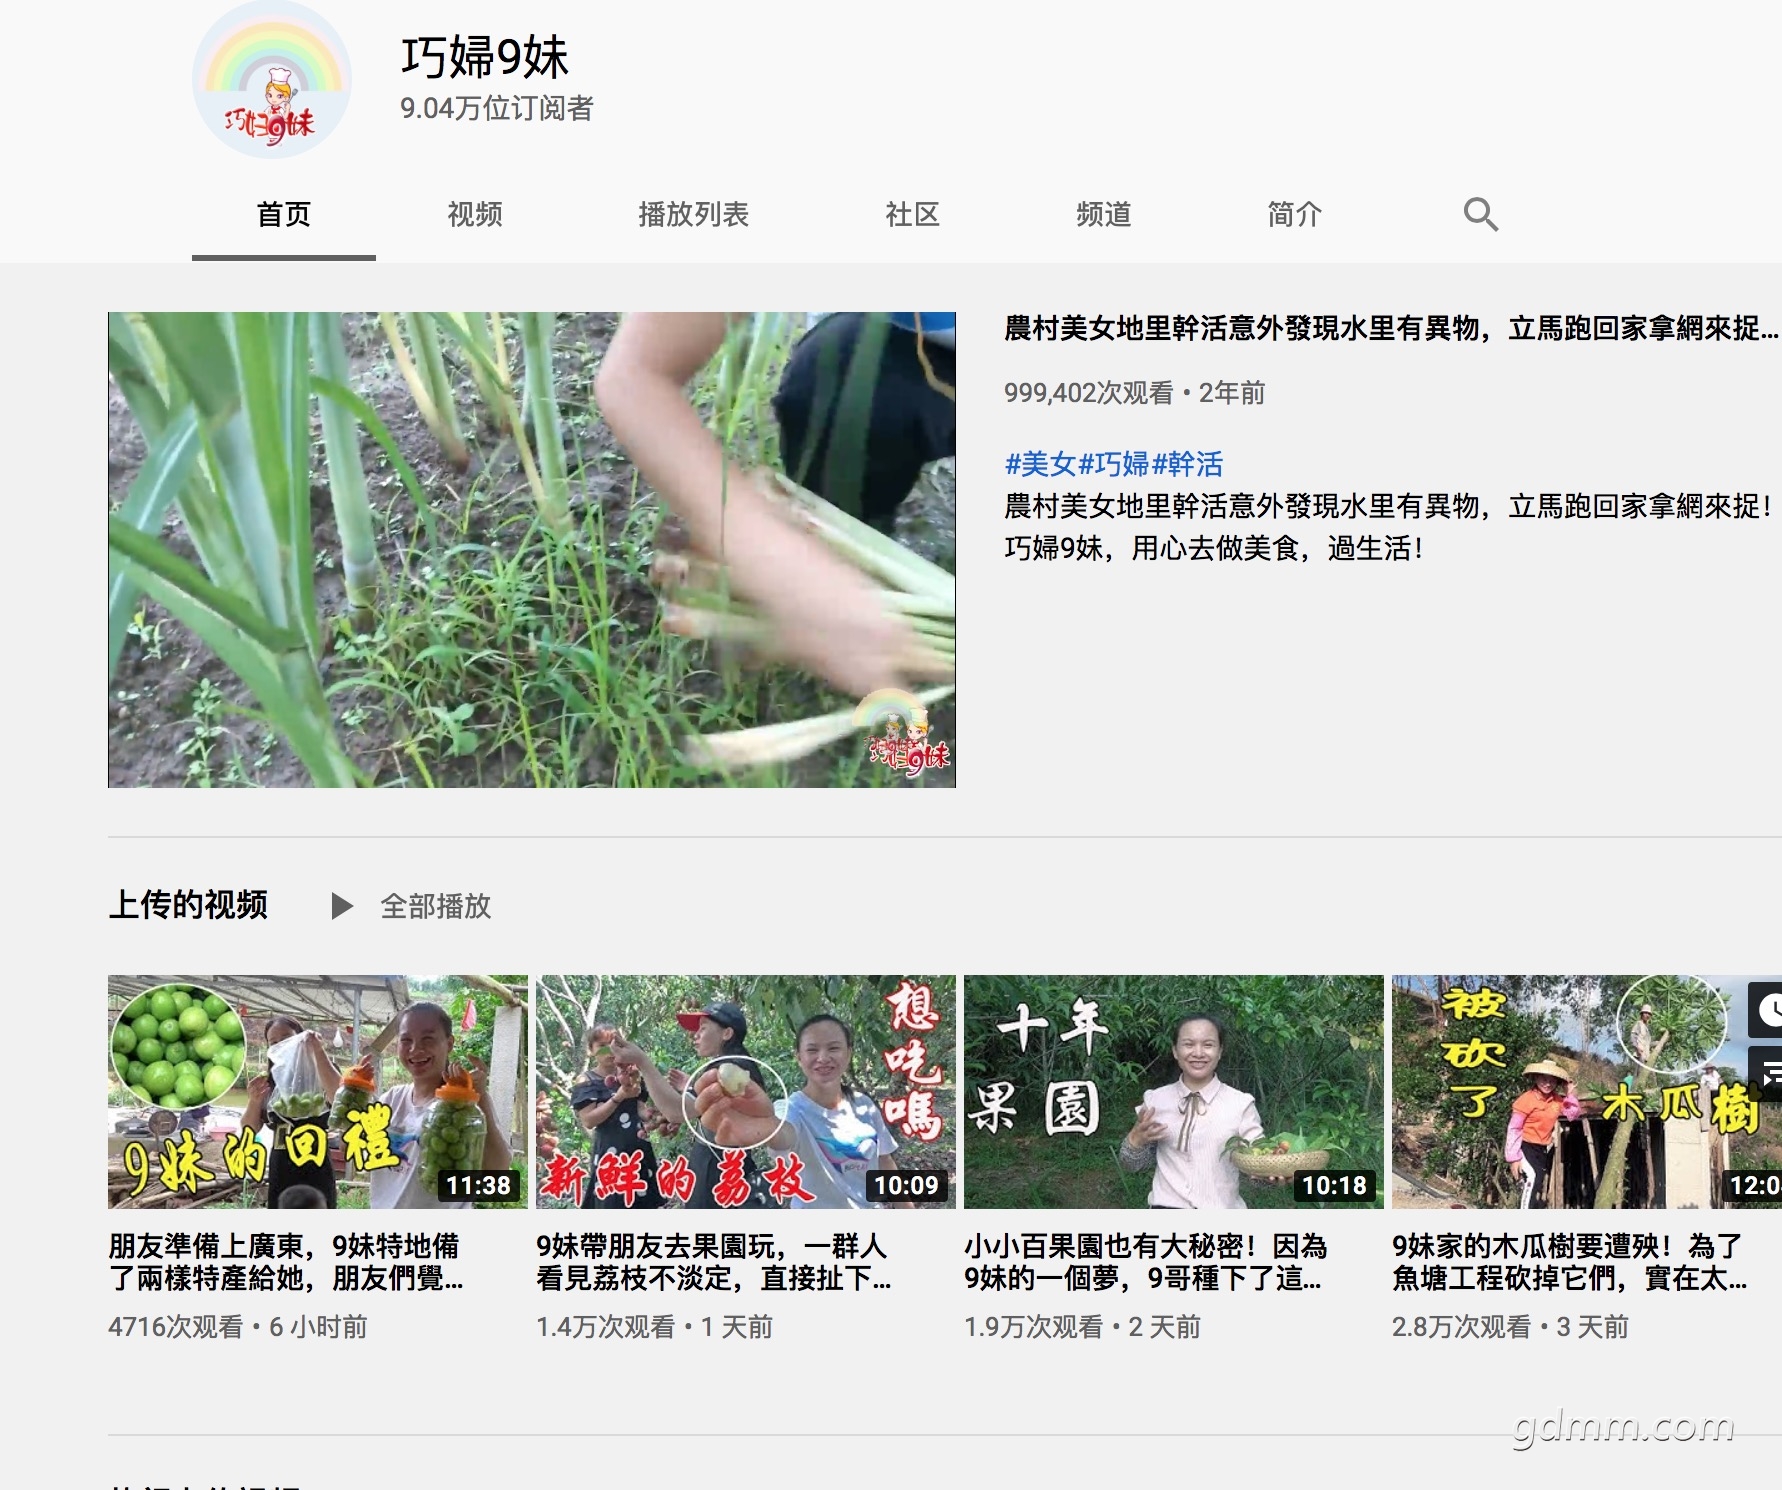Open the 播放列表 tab
Image resolution: width=1782 pixels, height=1490 pixels.
pyautogui.click(x=693, y=215)
